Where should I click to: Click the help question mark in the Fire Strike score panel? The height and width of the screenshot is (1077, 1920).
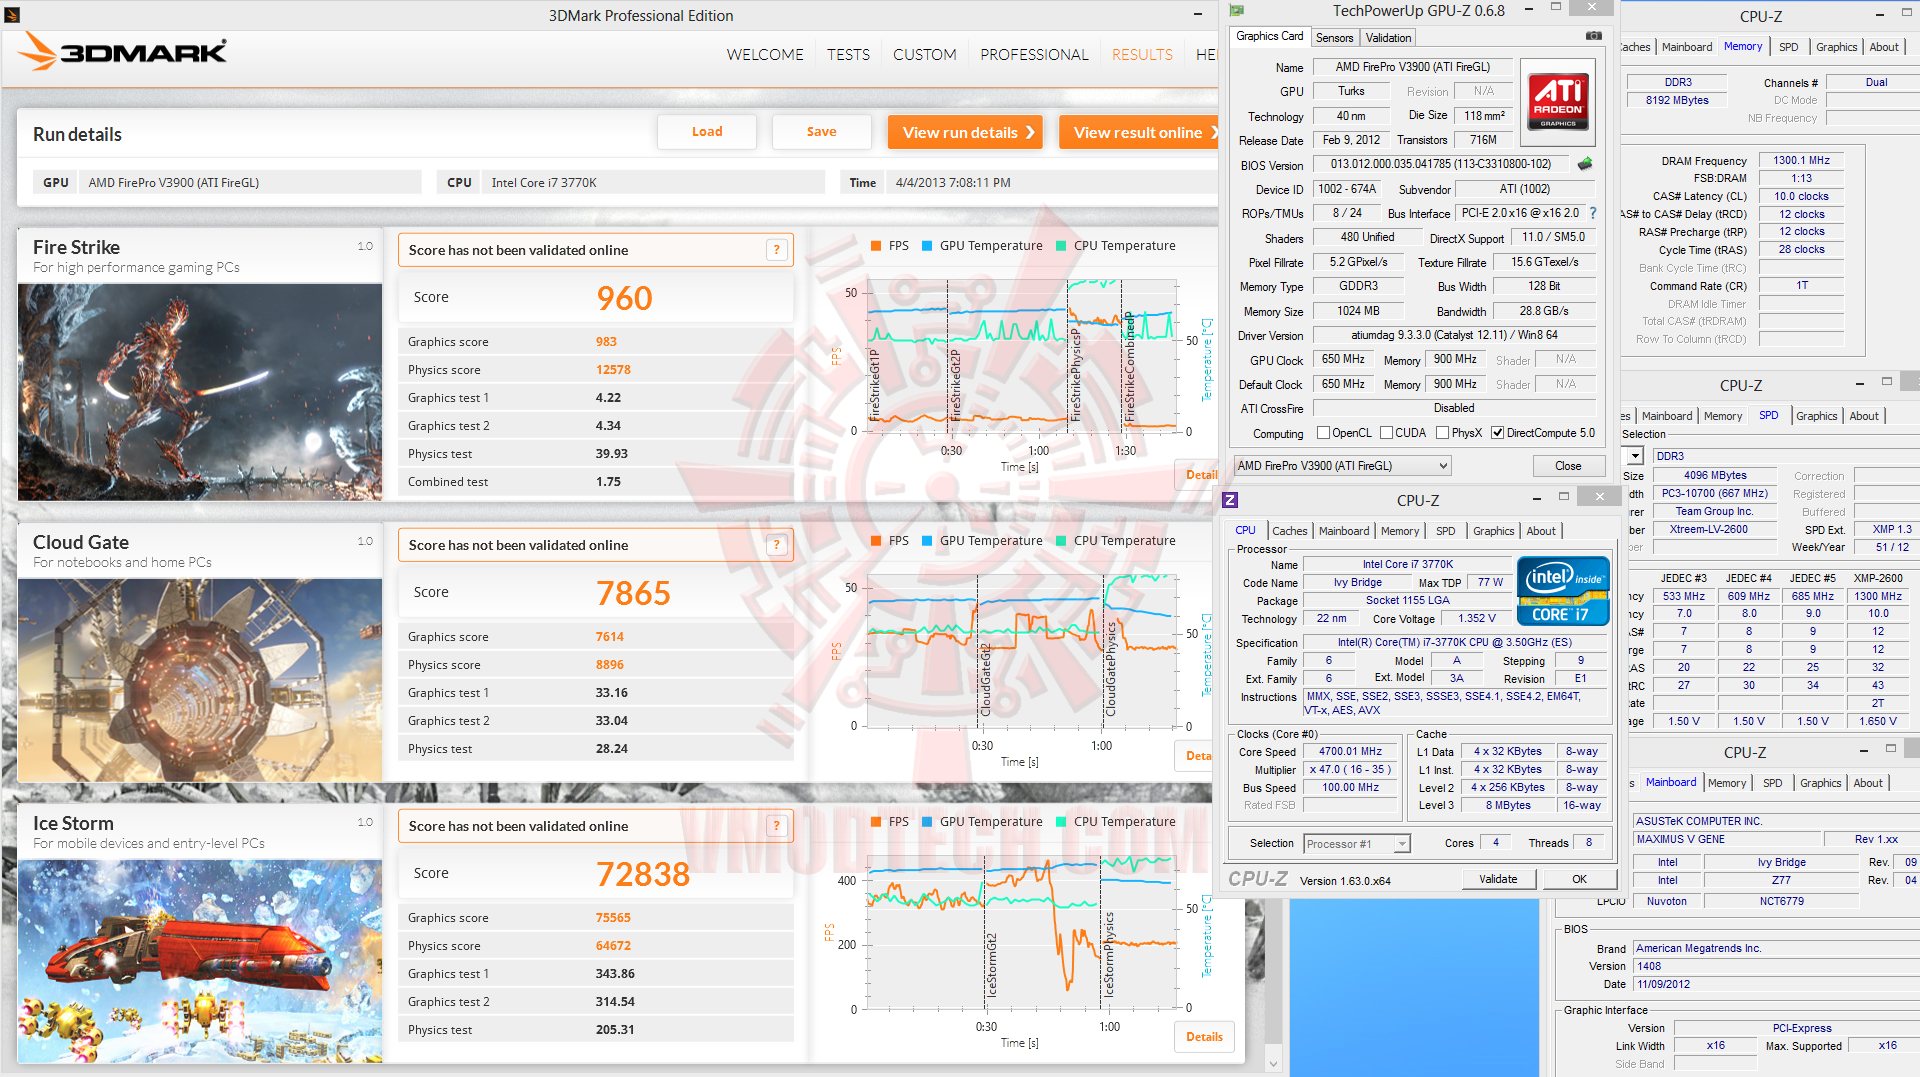click(776, 250)
